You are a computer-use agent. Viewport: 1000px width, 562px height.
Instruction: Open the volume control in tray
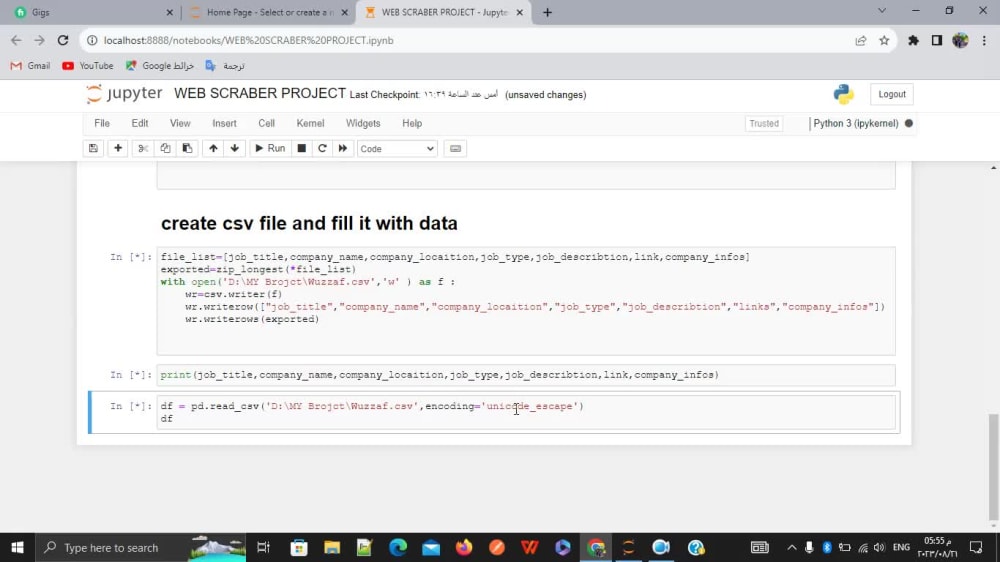(x=879, y=547)
